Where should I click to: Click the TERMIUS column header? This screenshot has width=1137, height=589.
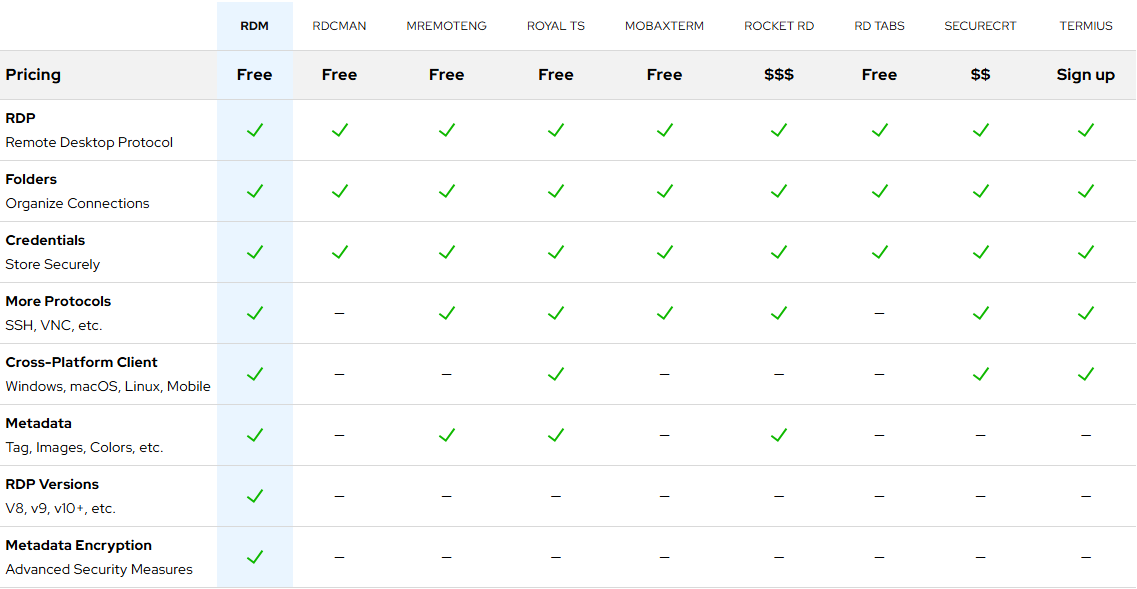(x=1086, y=26)
